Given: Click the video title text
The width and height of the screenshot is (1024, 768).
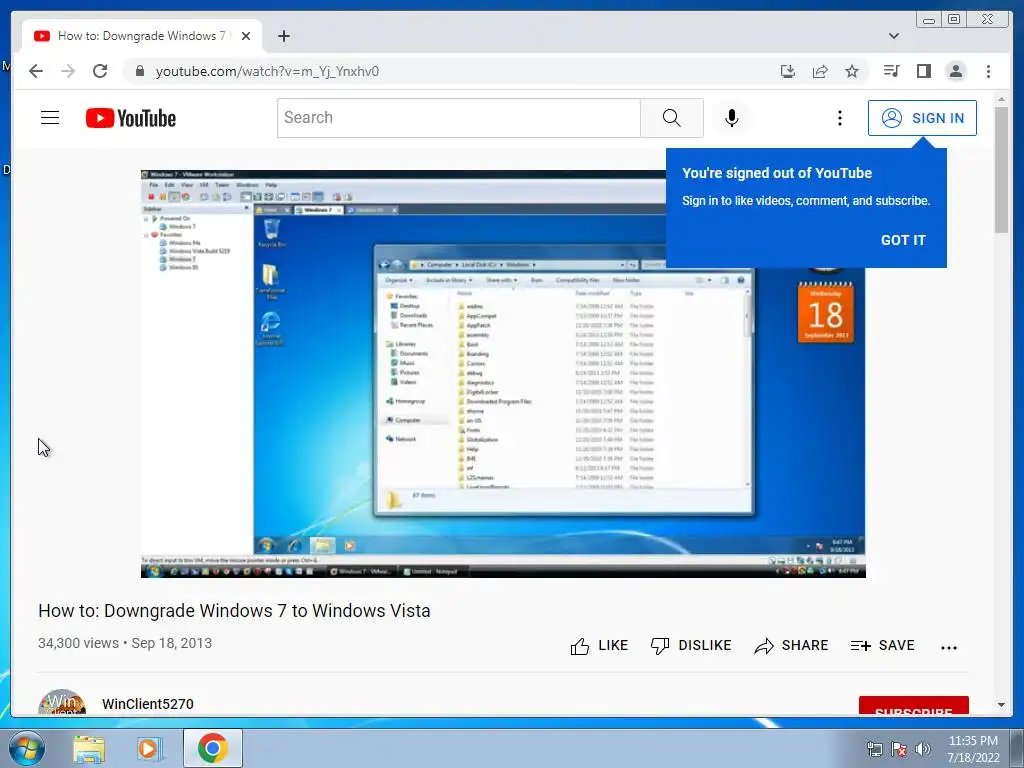Looking at the screenshot, I should [x=234, y=611].
